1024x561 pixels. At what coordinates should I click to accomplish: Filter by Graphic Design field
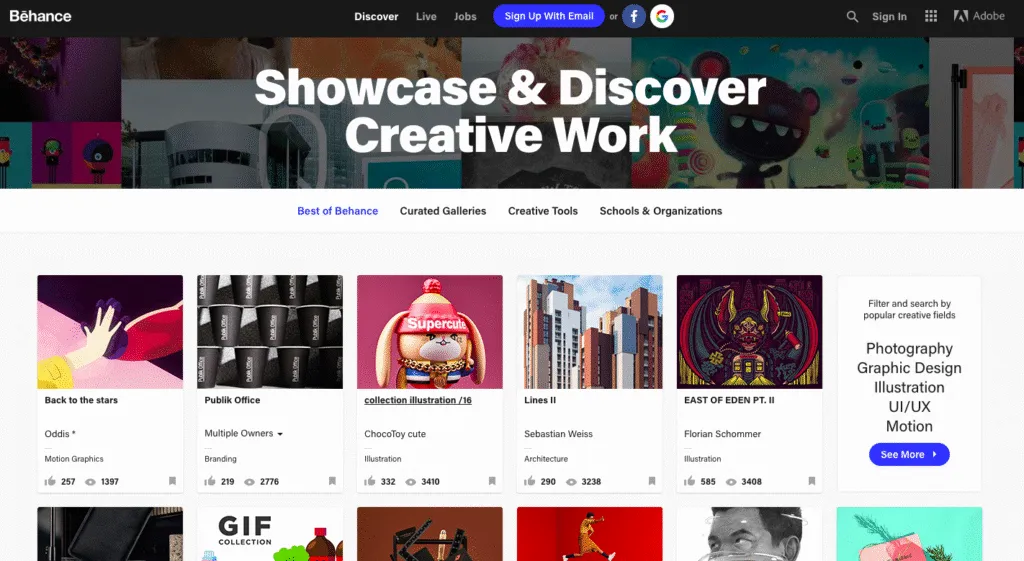(x=909, y=368)
